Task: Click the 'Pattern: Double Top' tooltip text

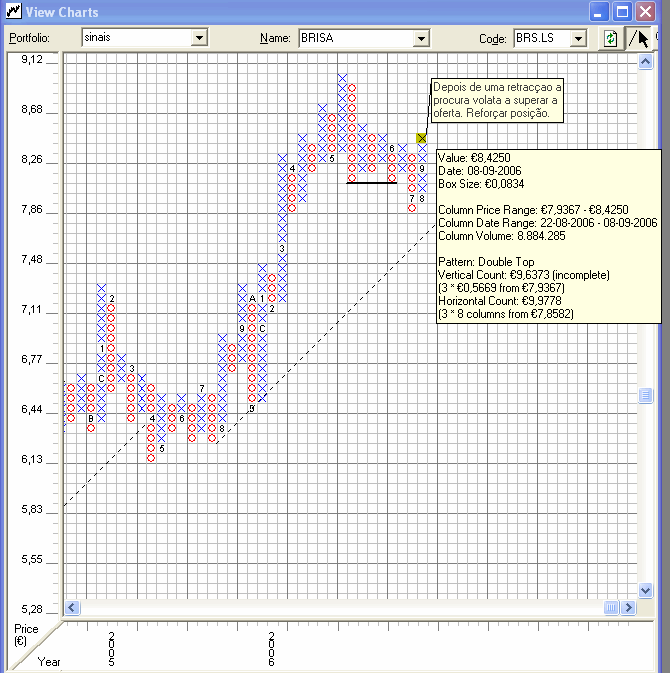Action: click(x=486, y=262)
